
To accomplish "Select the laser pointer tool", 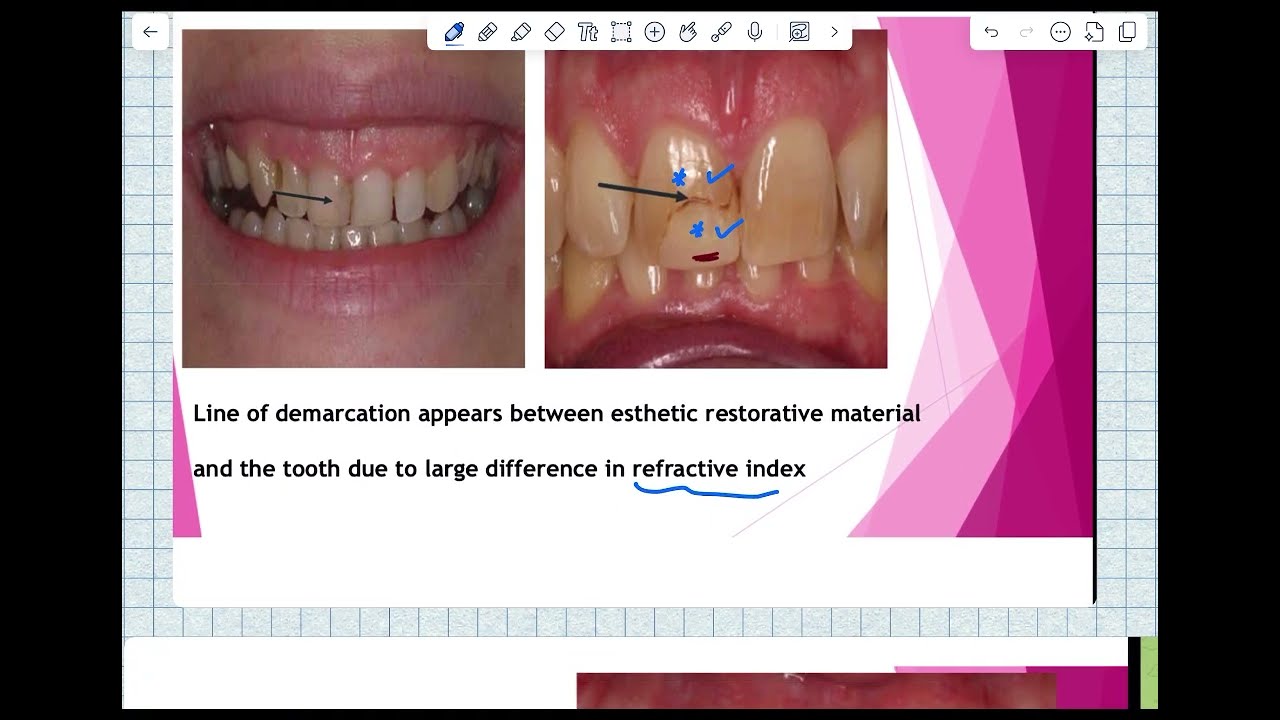I will 721,32.
